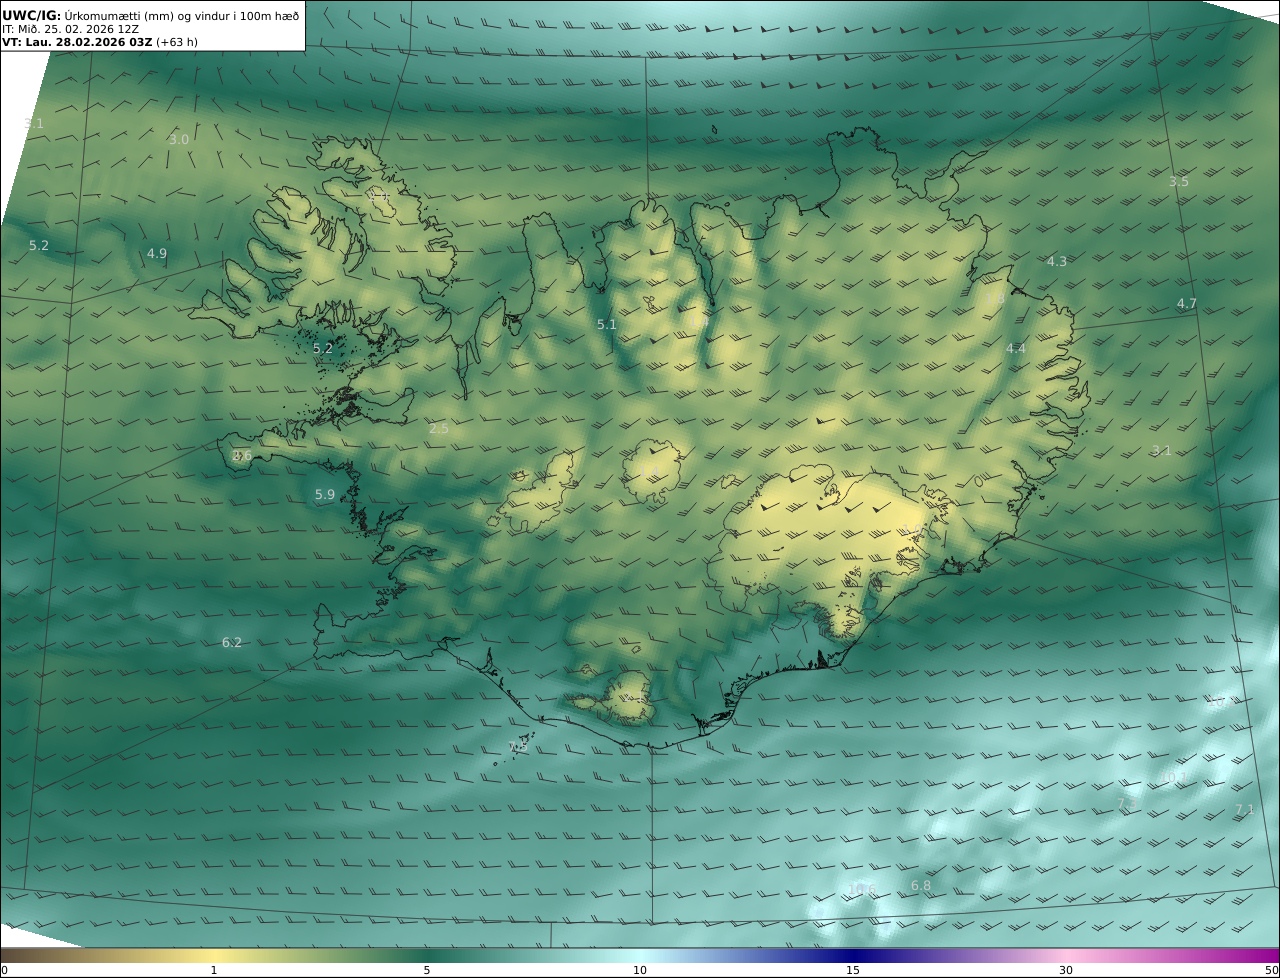Click the 5.1 precipitable water value label

pyautogui.click(x=607, y=325)
